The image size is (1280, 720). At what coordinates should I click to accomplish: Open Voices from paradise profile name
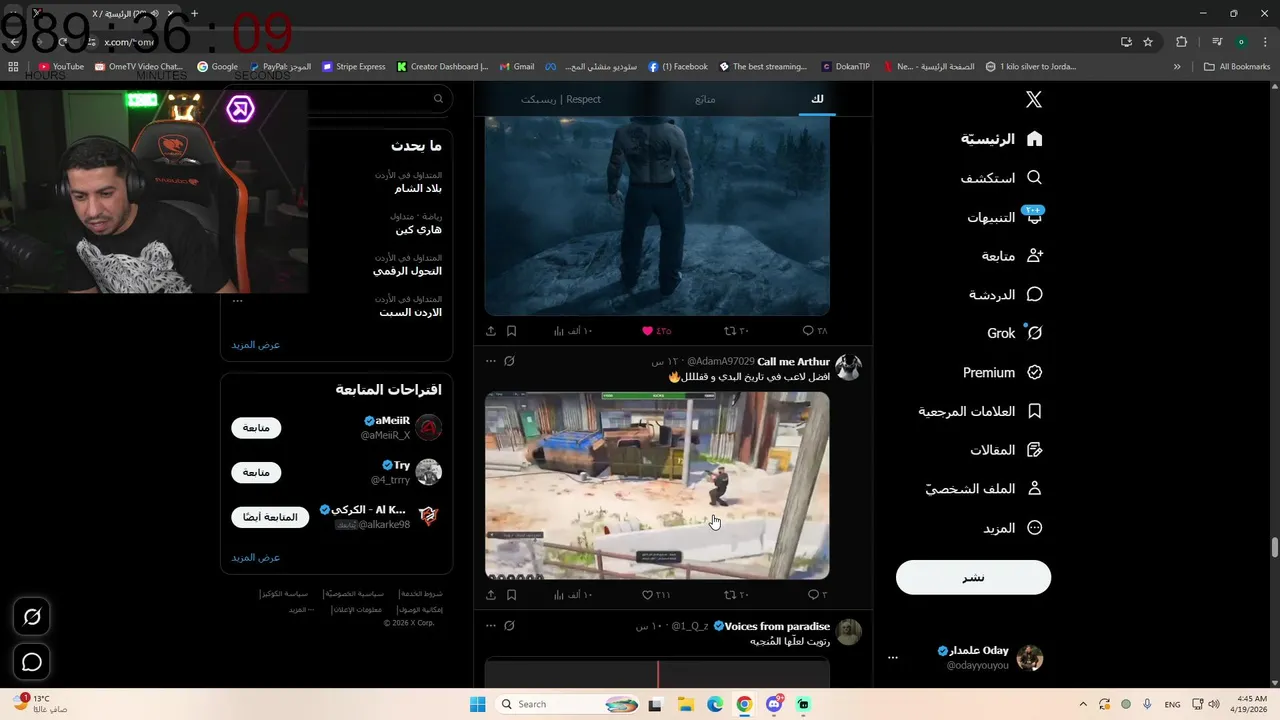point(777,626)
